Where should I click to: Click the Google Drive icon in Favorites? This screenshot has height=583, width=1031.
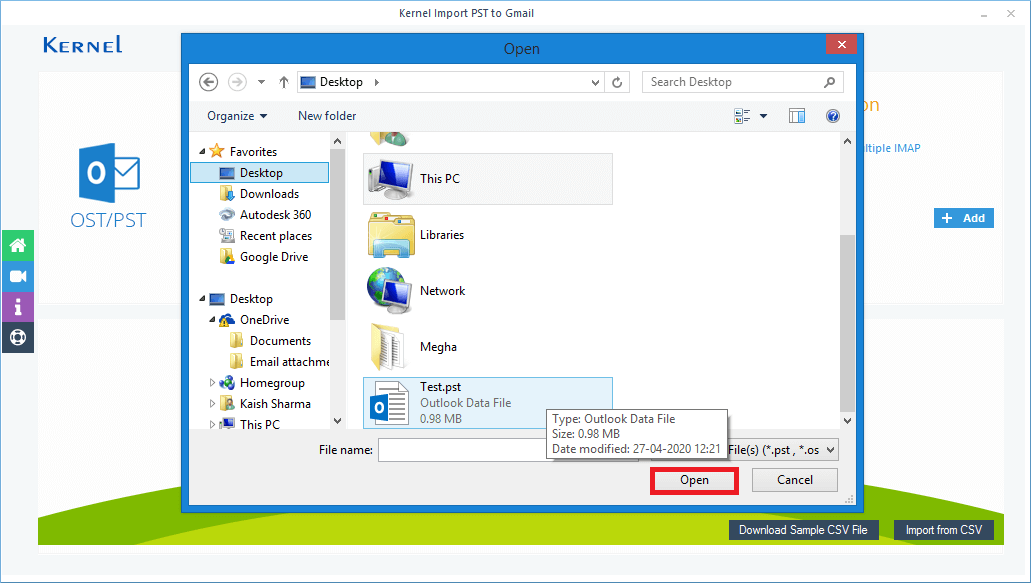pos(227,256)
